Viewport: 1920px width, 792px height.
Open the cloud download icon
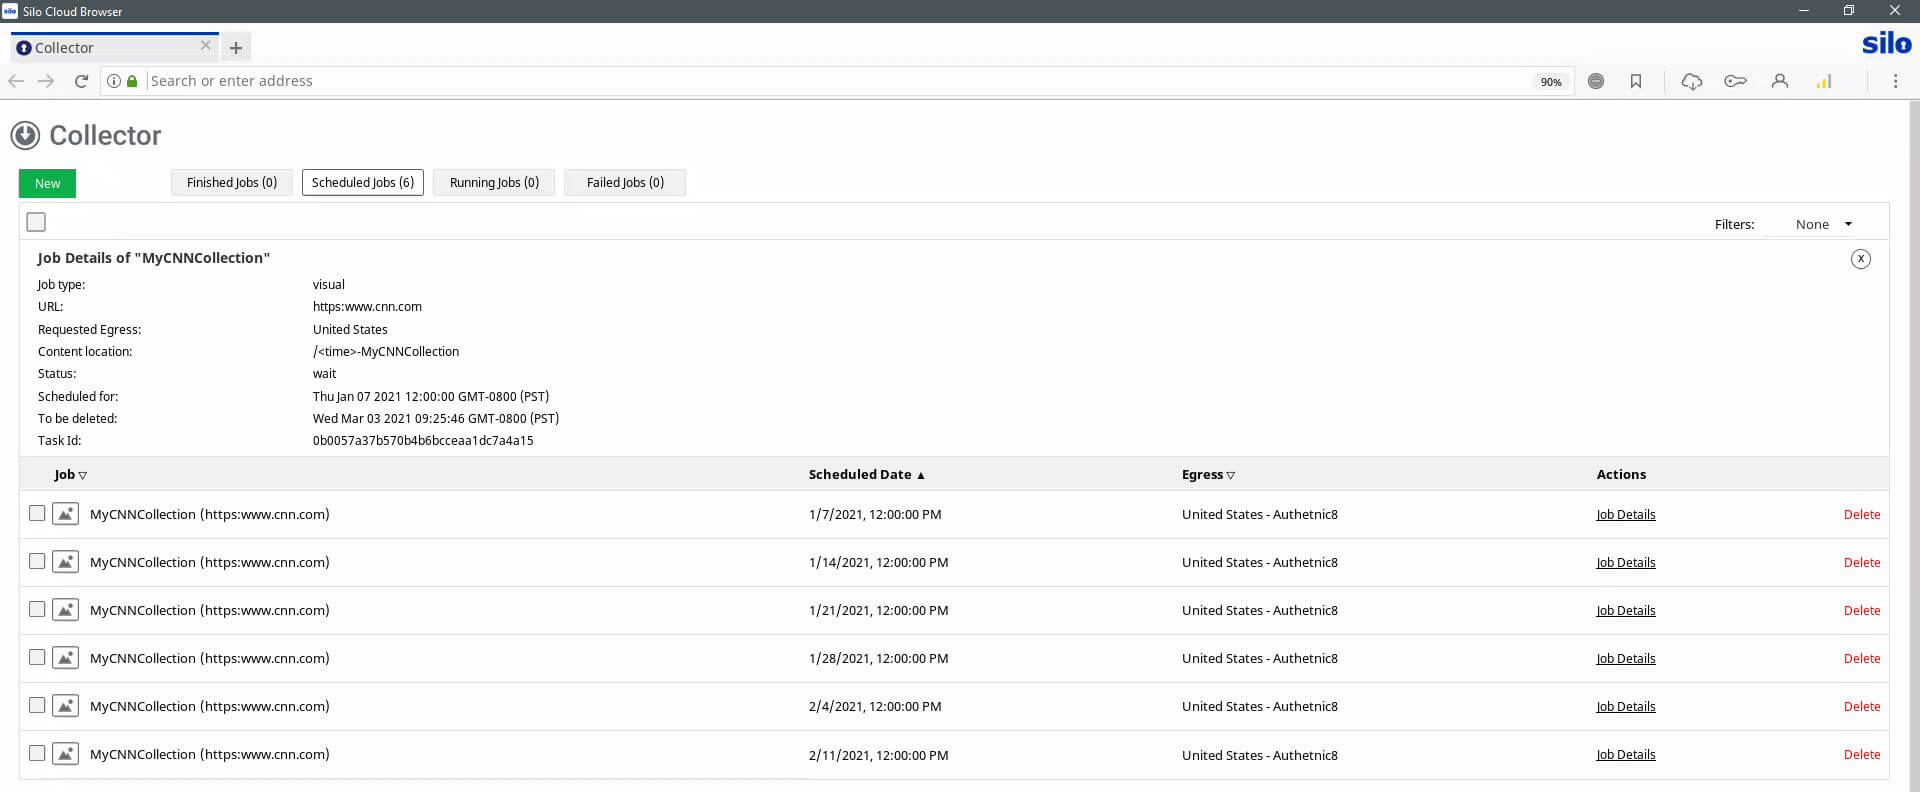point(1692,81)
